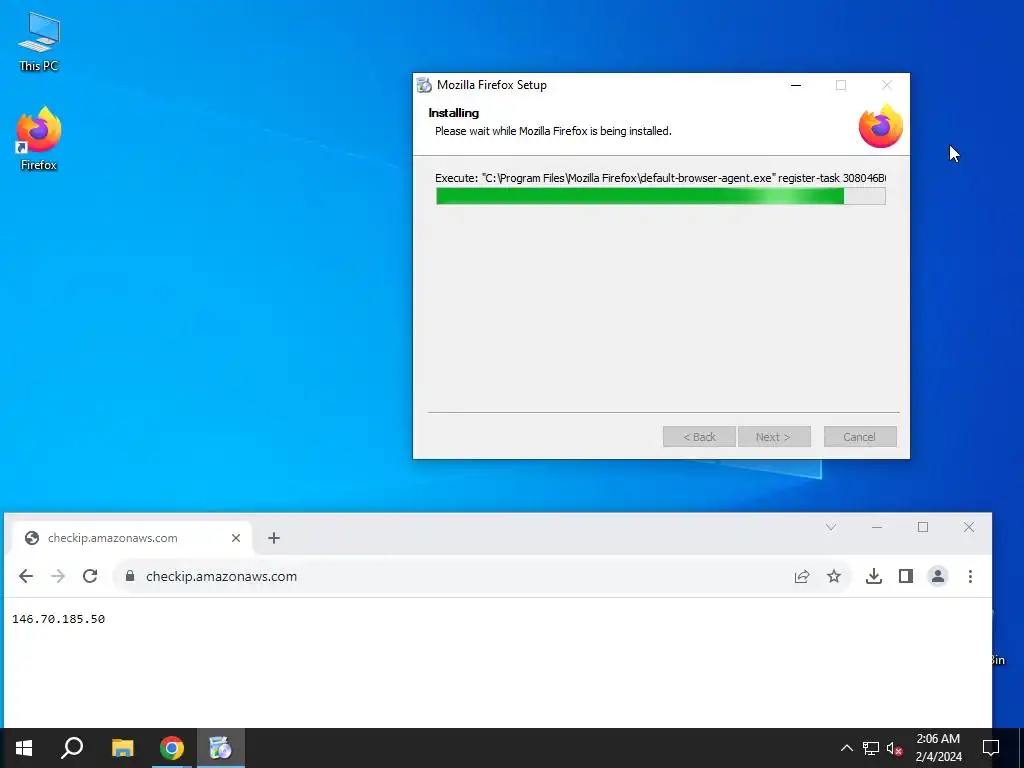The width and height of the screenshot is (1024, 768).
Task: Open Chrome downloads icon
Action: pos(874,576)
